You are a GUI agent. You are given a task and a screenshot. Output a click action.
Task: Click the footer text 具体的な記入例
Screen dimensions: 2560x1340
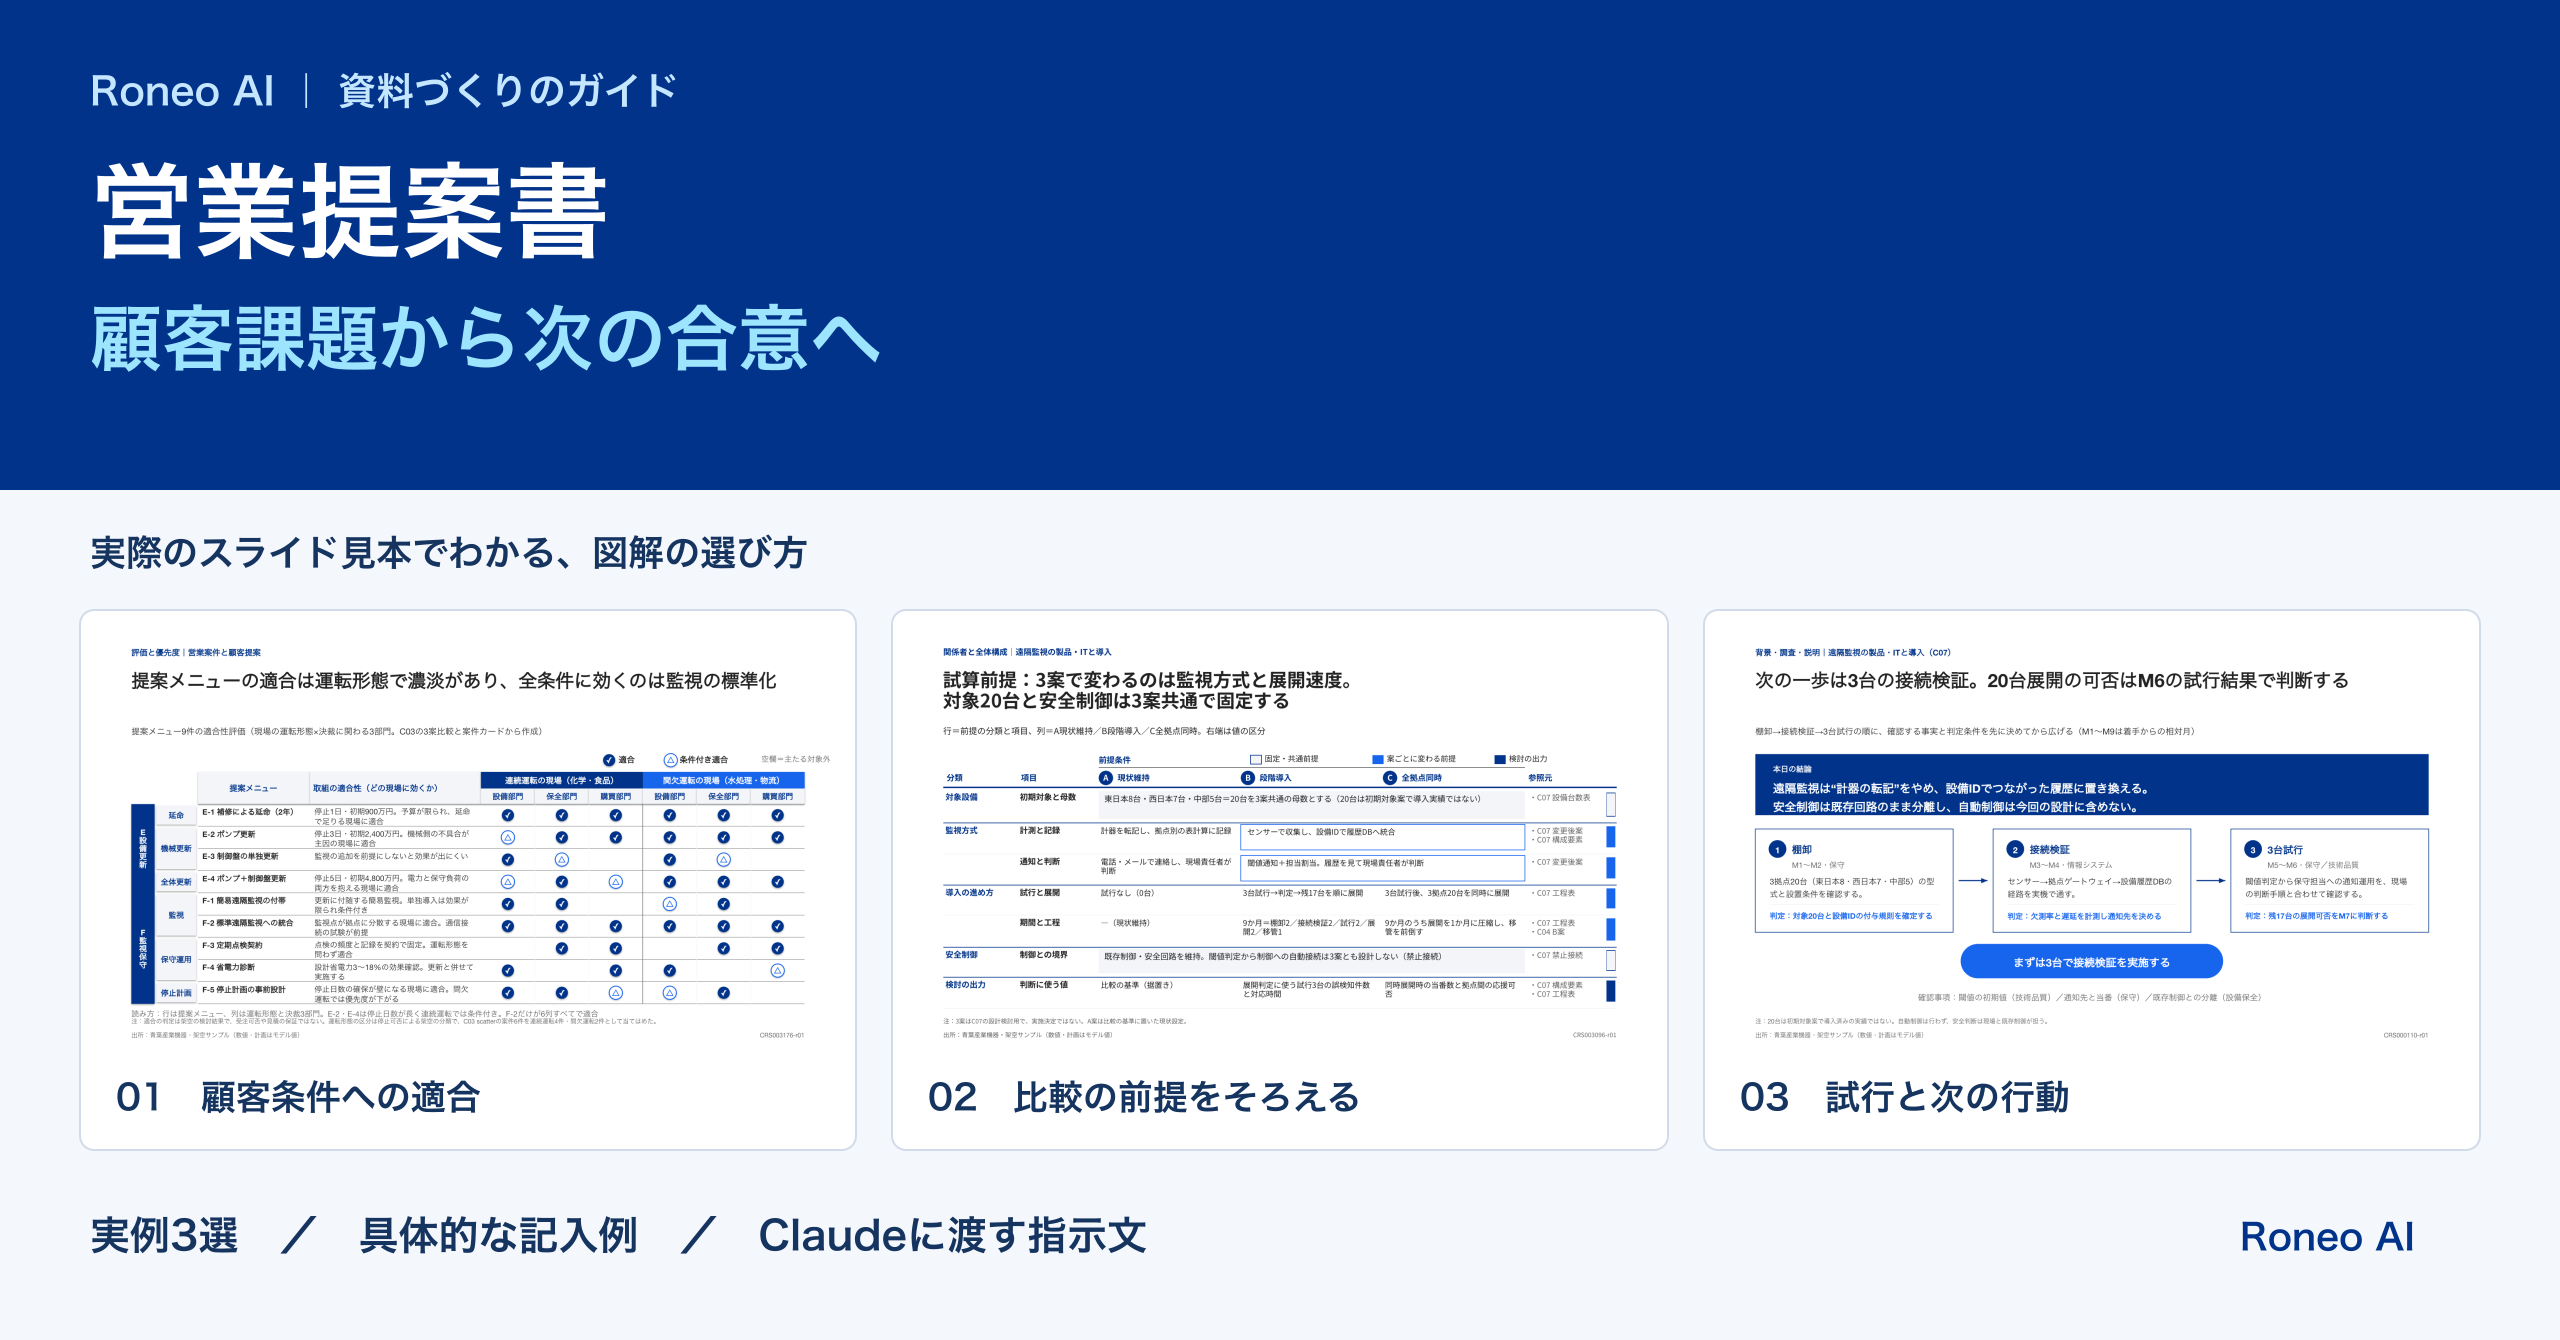tap(499, 1236)
